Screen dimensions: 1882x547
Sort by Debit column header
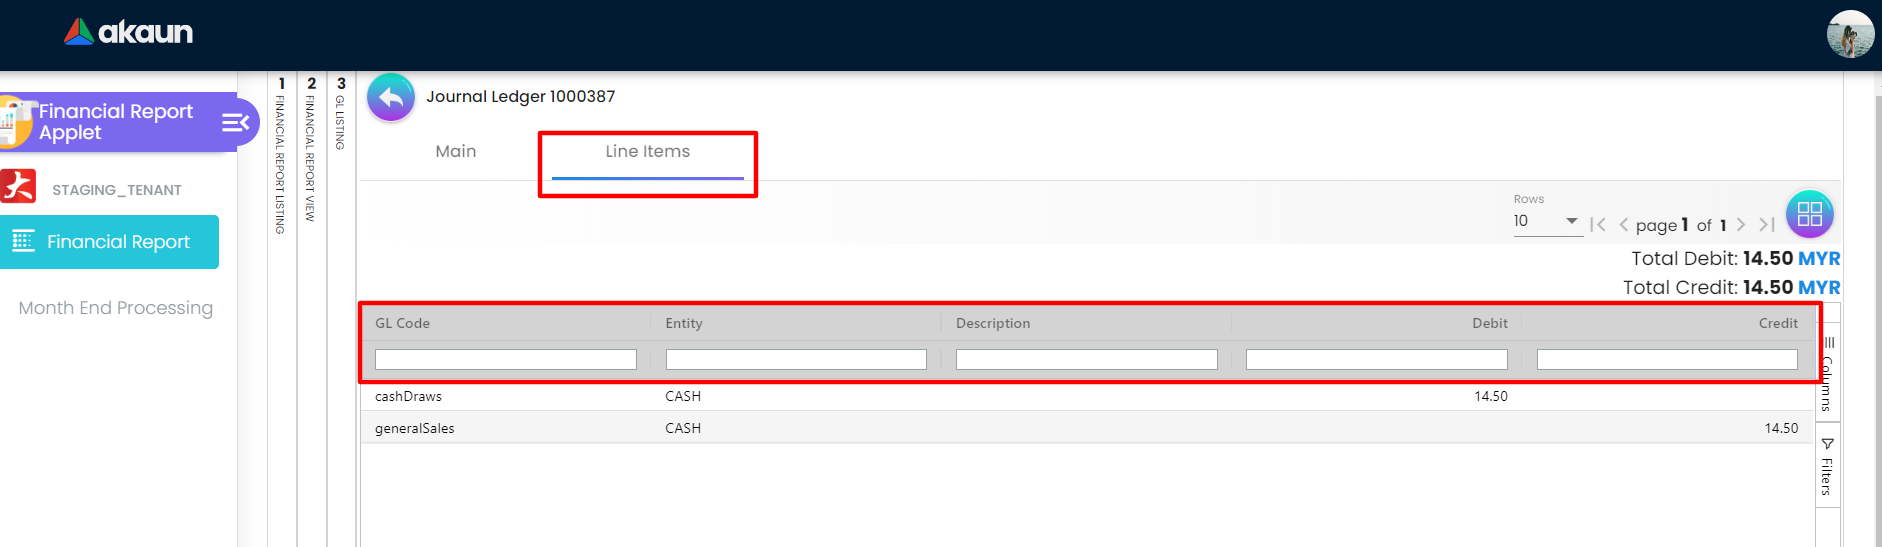(x=1490, y=323)
